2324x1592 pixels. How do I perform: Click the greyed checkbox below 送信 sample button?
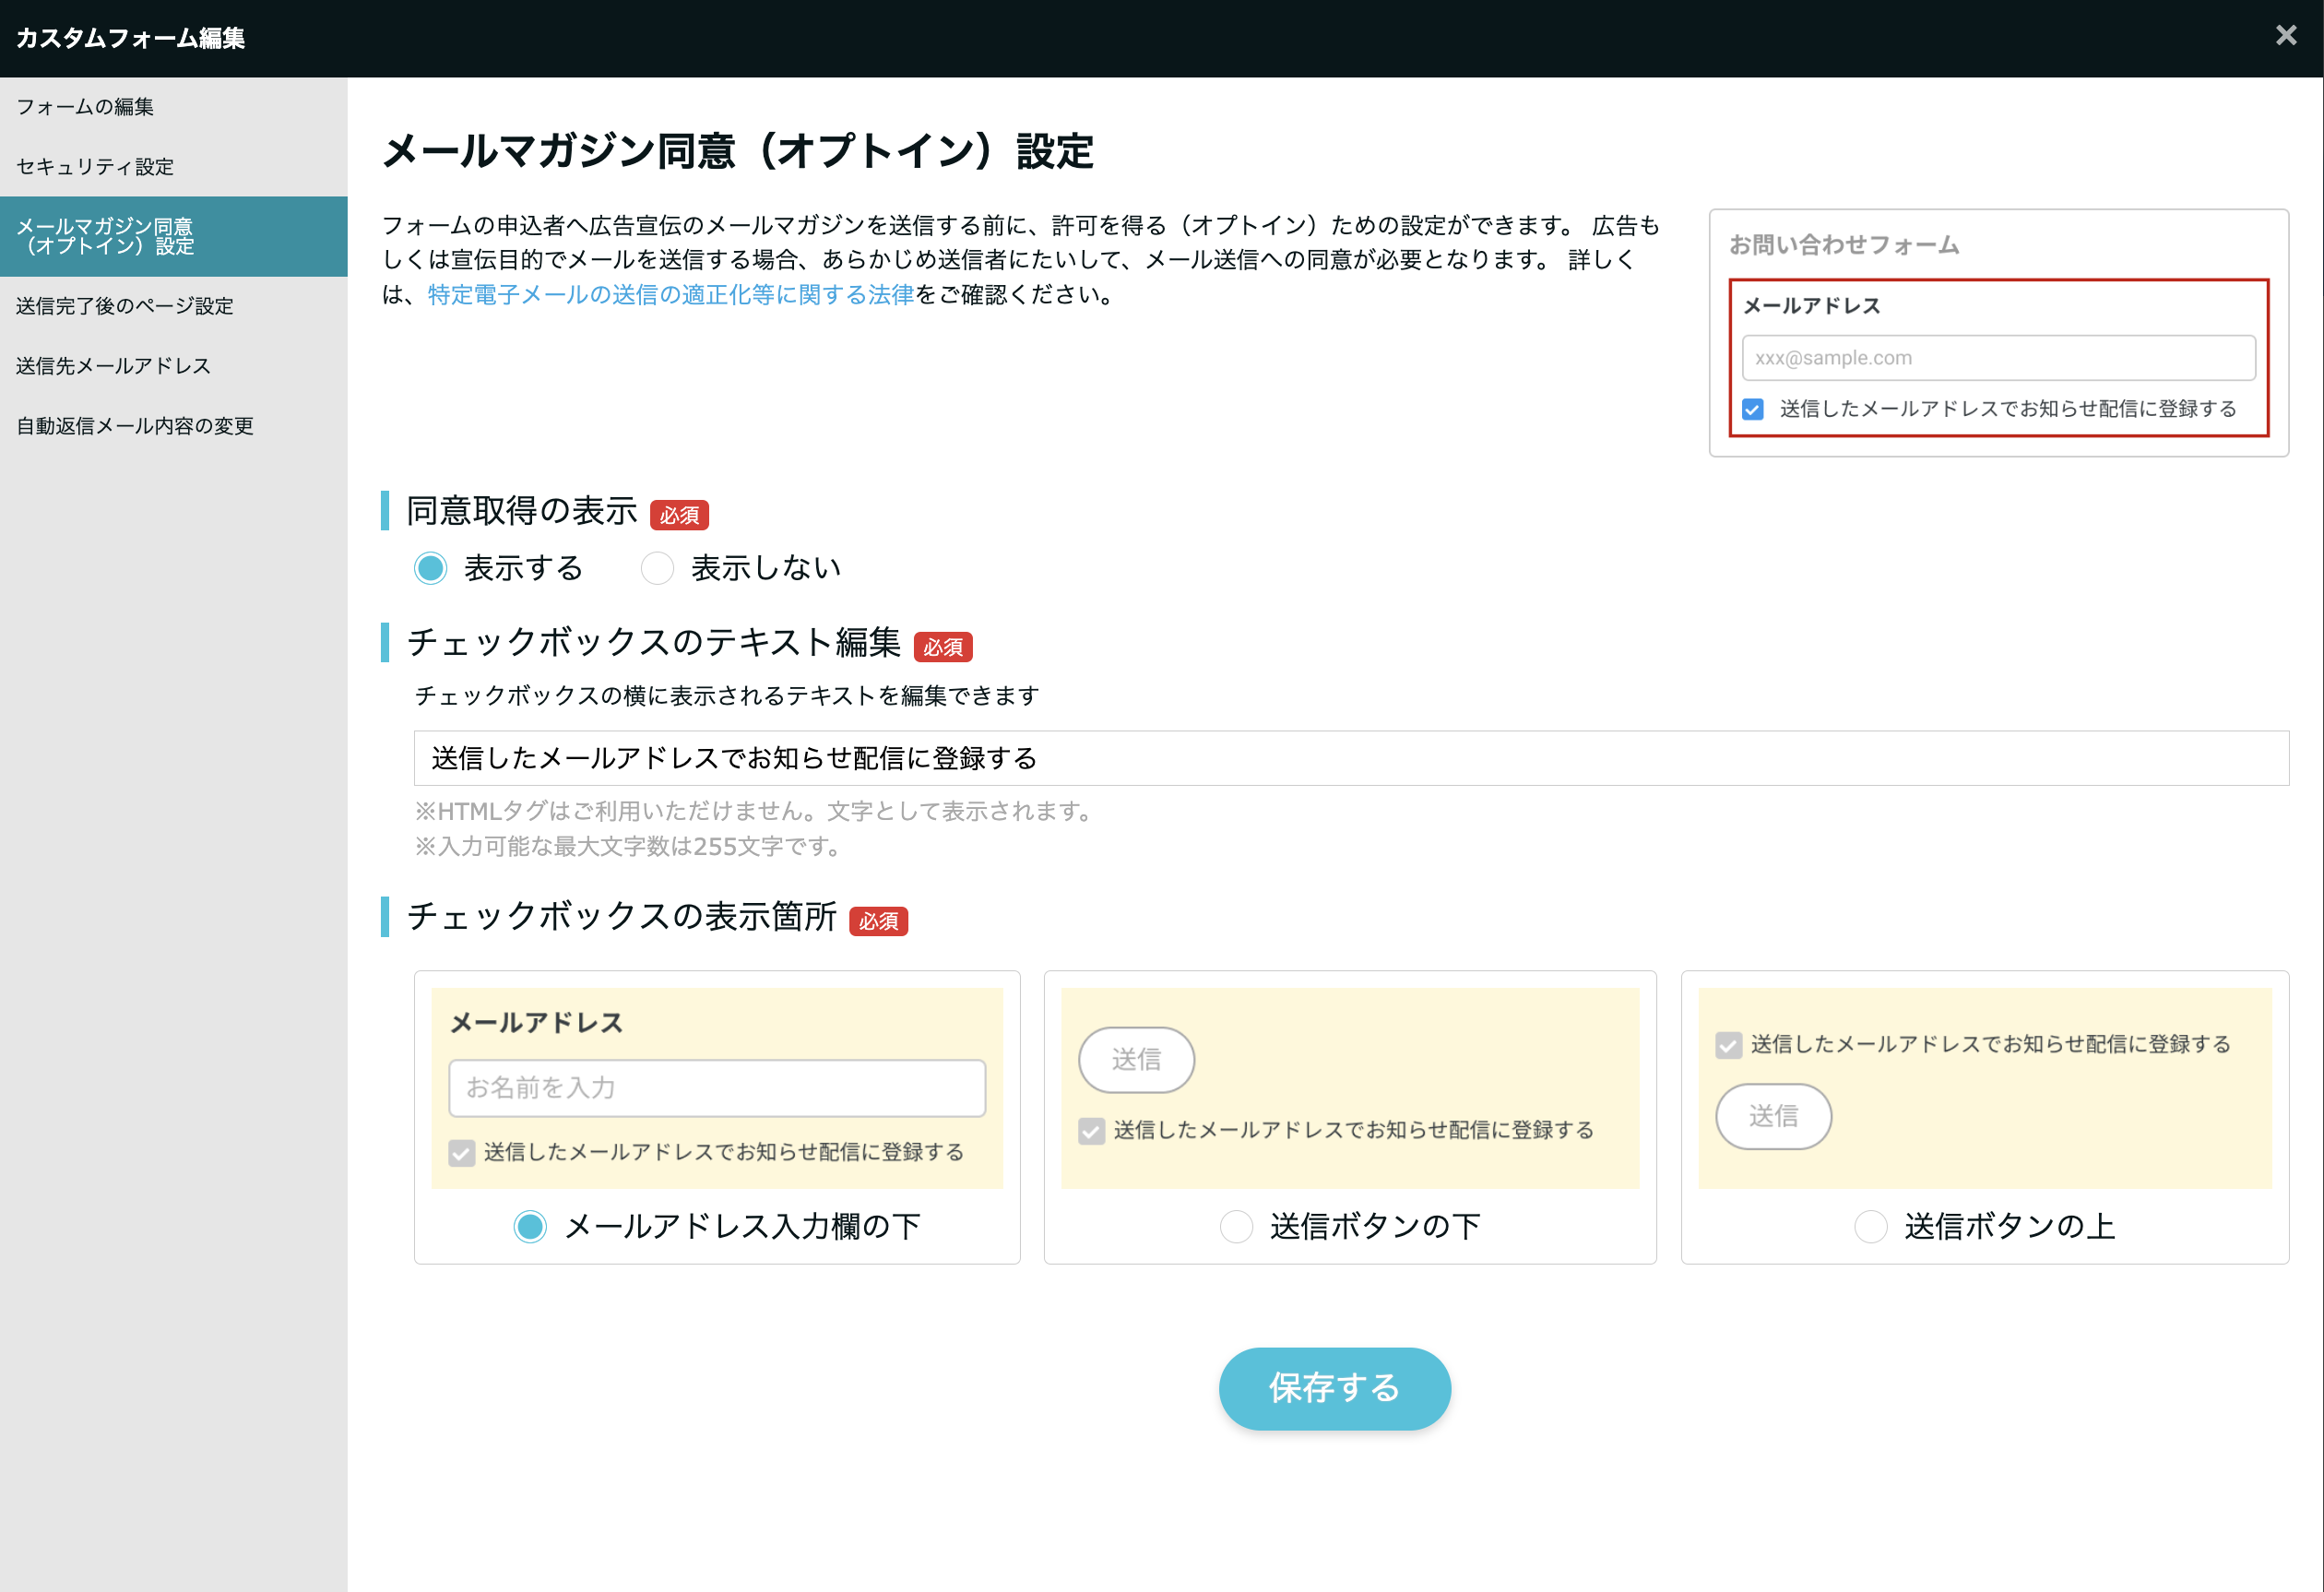click(x=1091, y=1131)
